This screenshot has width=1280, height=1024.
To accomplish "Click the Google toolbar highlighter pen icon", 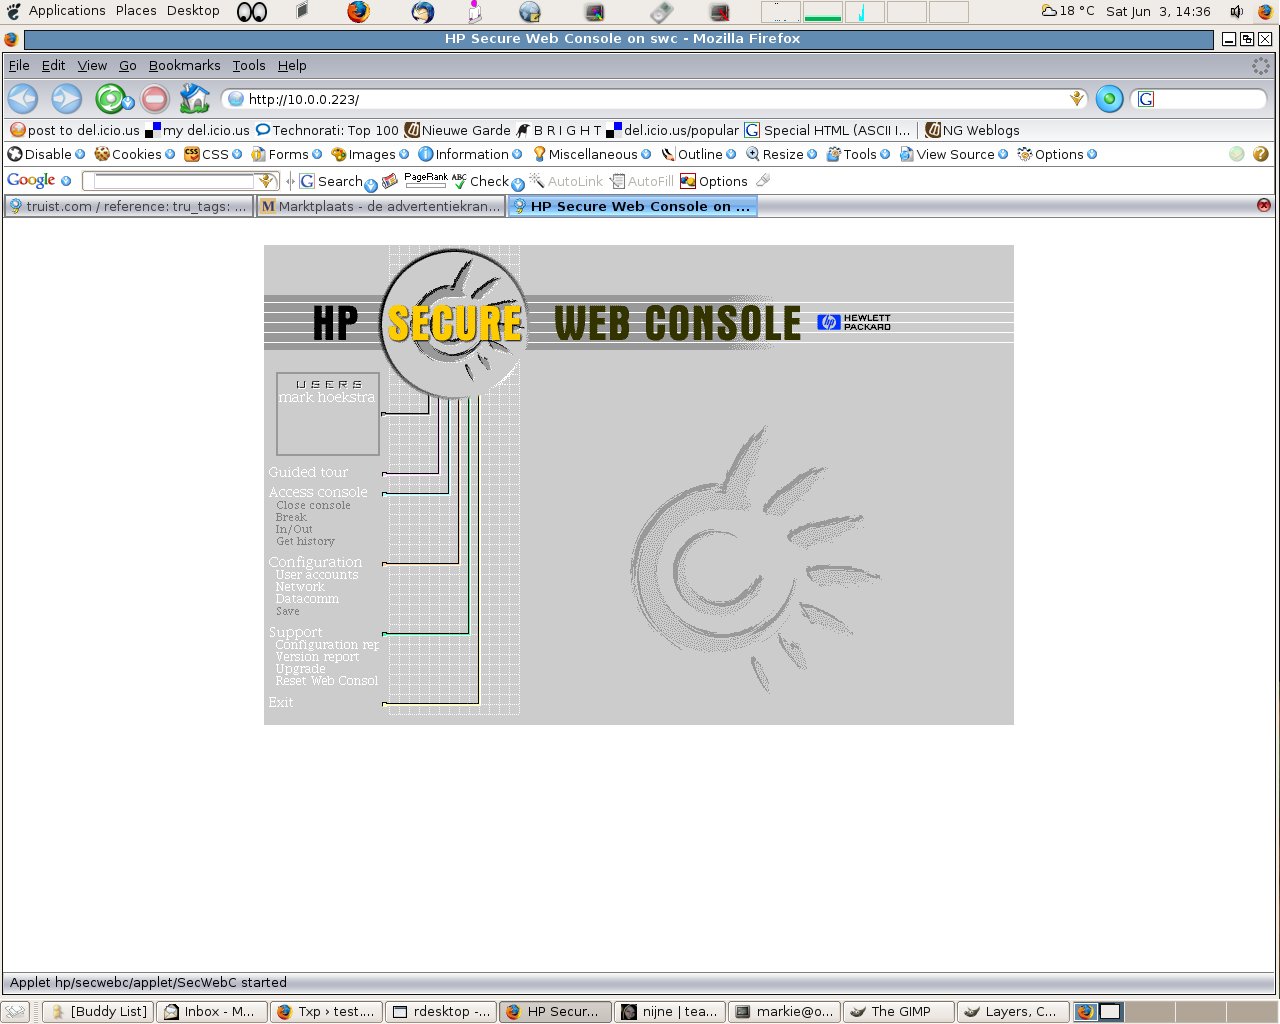I will [763, 180].
